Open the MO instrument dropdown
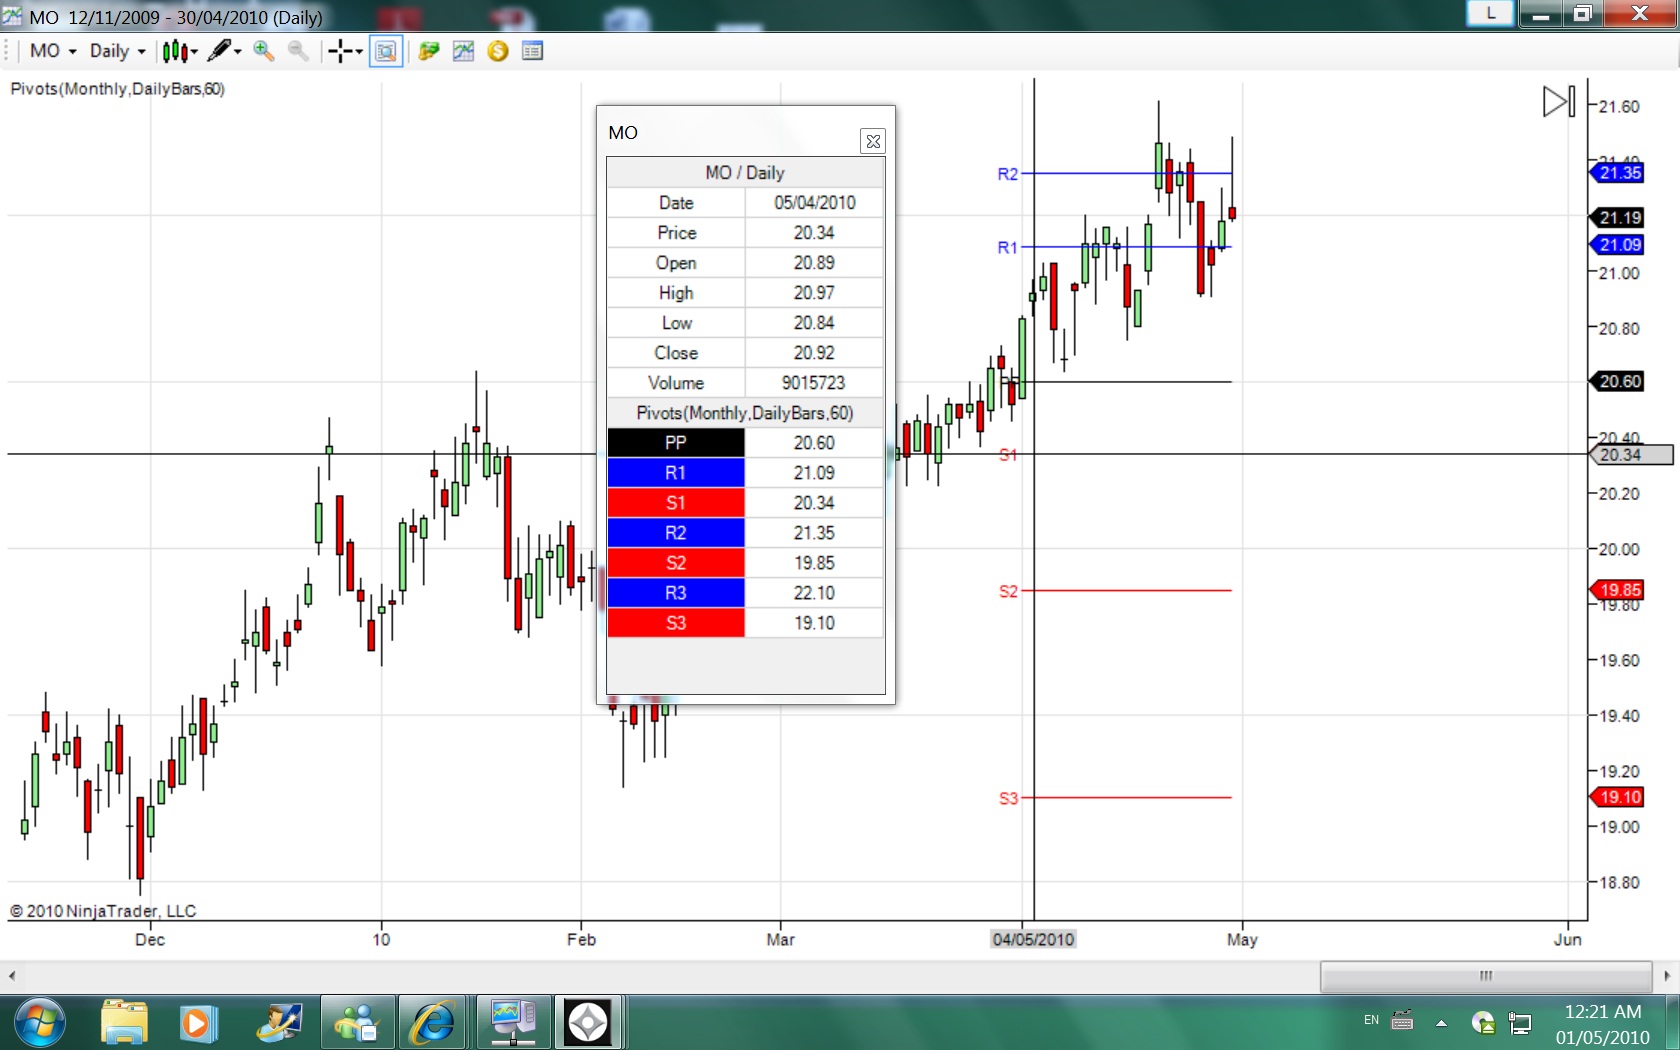The height and width of the screenshot is (1050, 1680). (x=53, y=51)
